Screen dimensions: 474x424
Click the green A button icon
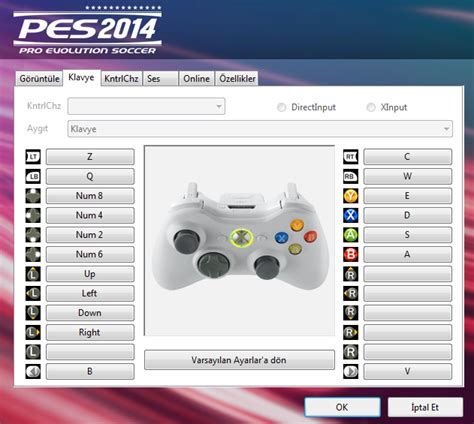(x=351, y=235)
